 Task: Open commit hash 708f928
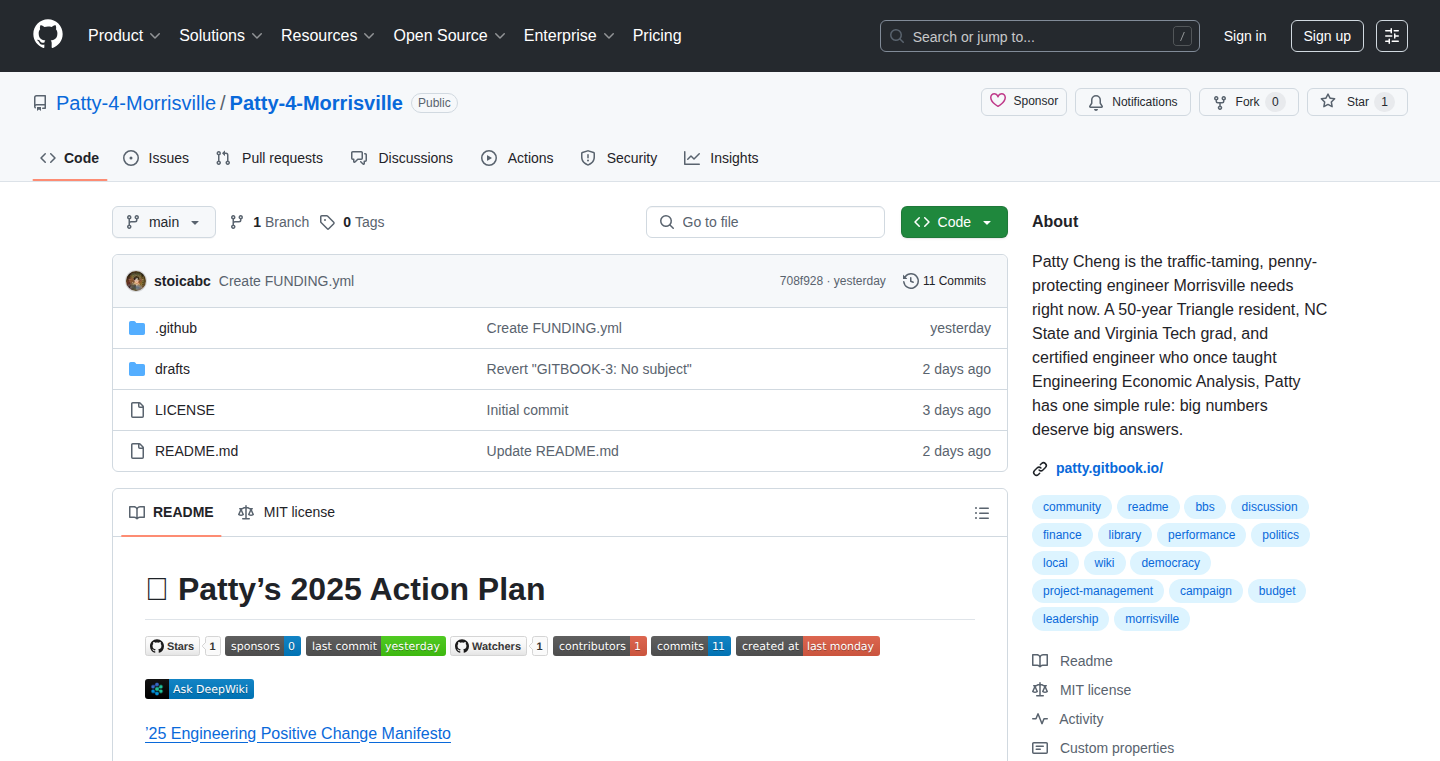click(x=801, y=281)
